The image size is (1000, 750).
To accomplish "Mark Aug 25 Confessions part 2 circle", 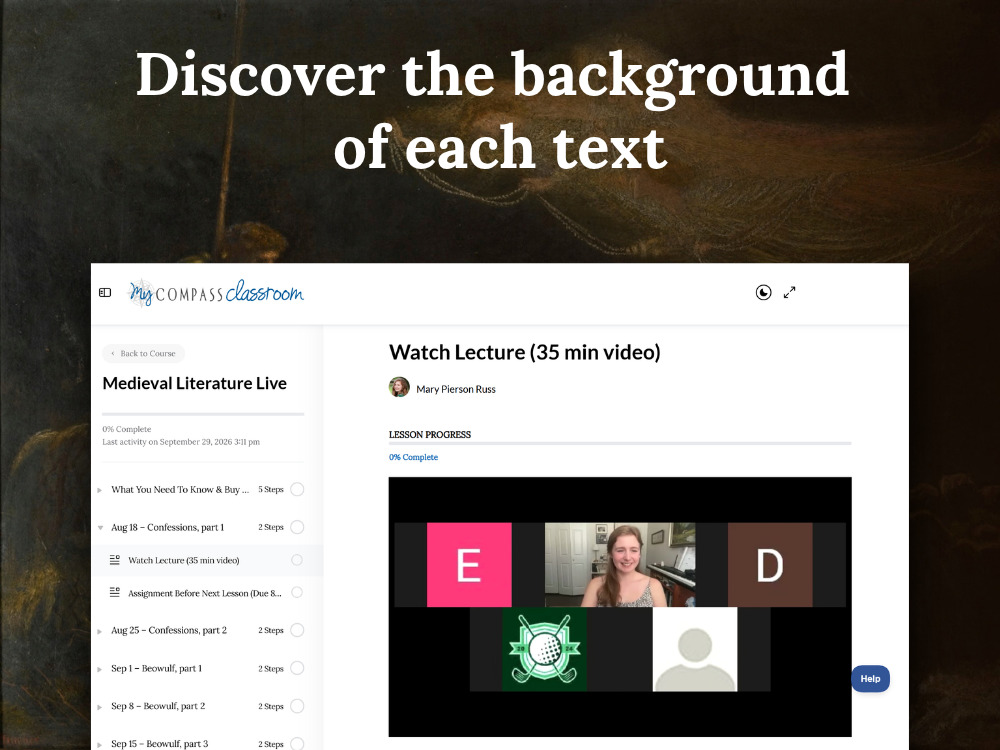I will pyautogui.click(x=297, y=630).
